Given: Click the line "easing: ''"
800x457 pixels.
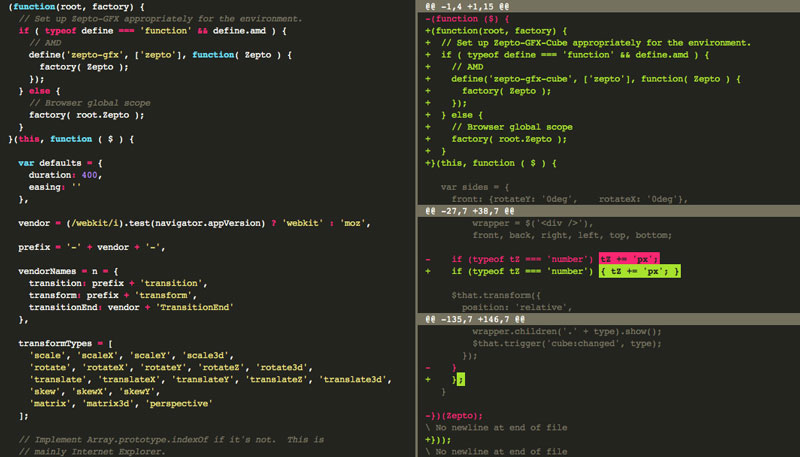Looking at the screenshot, I should click(55, 187).
